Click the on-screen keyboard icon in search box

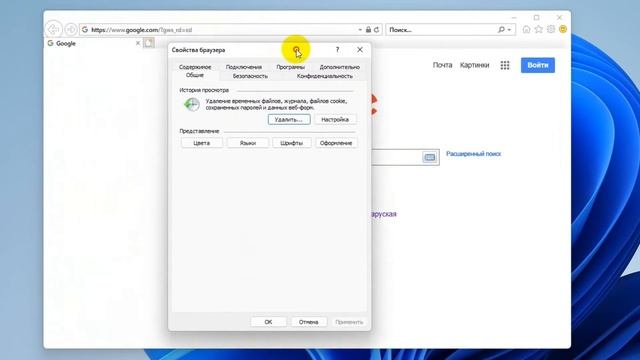coord(429,157)
